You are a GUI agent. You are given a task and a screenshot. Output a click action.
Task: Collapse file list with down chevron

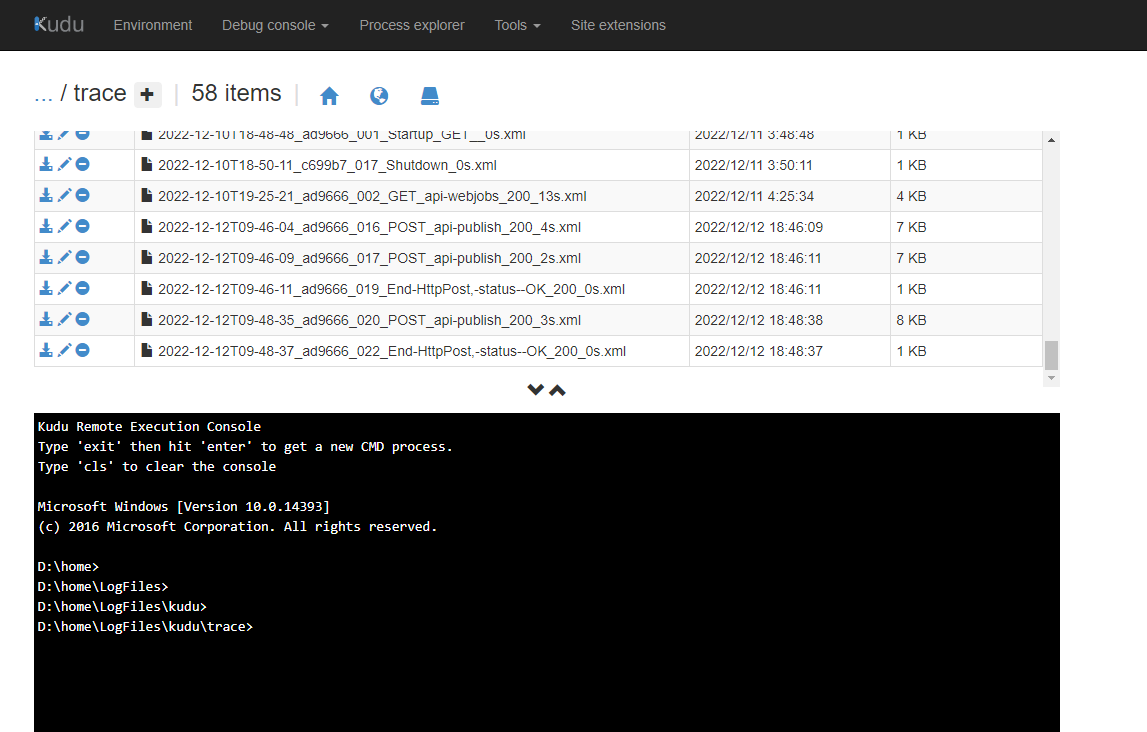pos(535,389)
